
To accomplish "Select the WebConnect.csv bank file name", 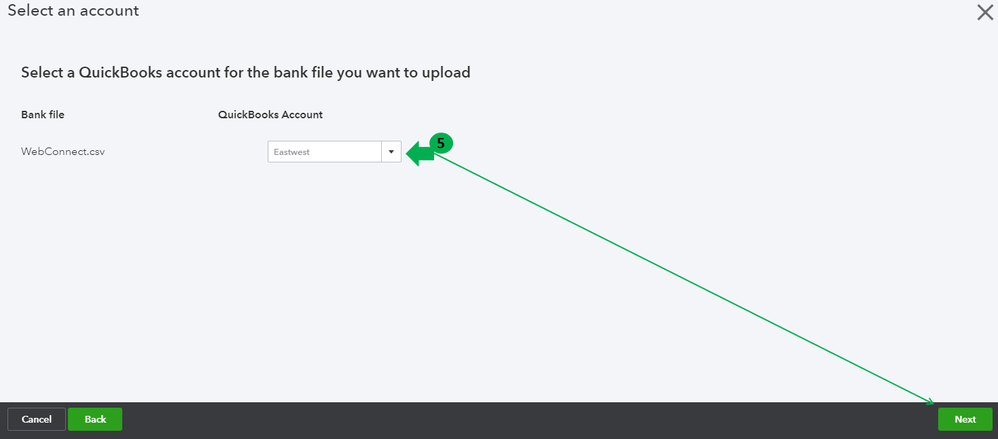I will pyautogui.click(x=63, y=152).
